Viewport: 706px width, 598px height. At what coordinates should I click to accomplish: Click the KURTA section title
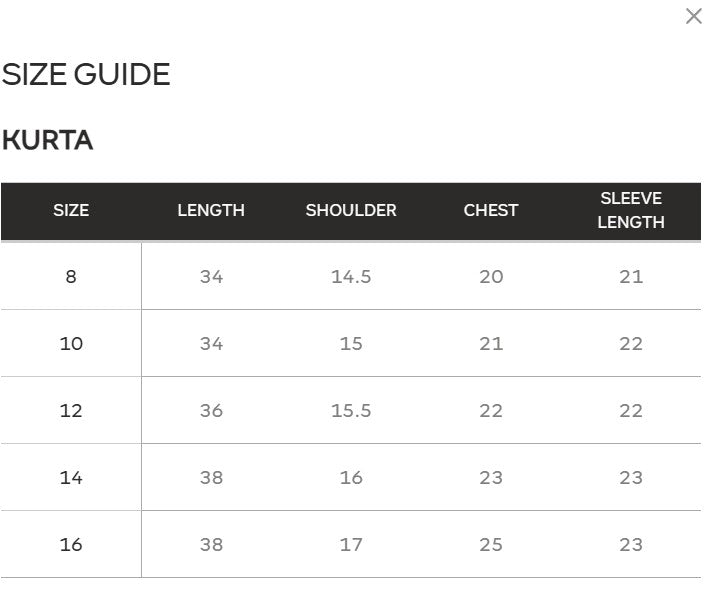[x=48, y=141]
